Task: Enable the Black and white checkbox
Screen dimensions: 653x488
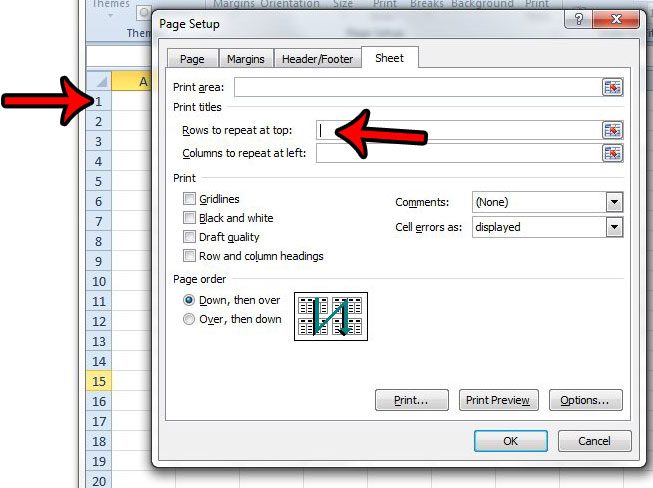Action: (x=189, y=218)
